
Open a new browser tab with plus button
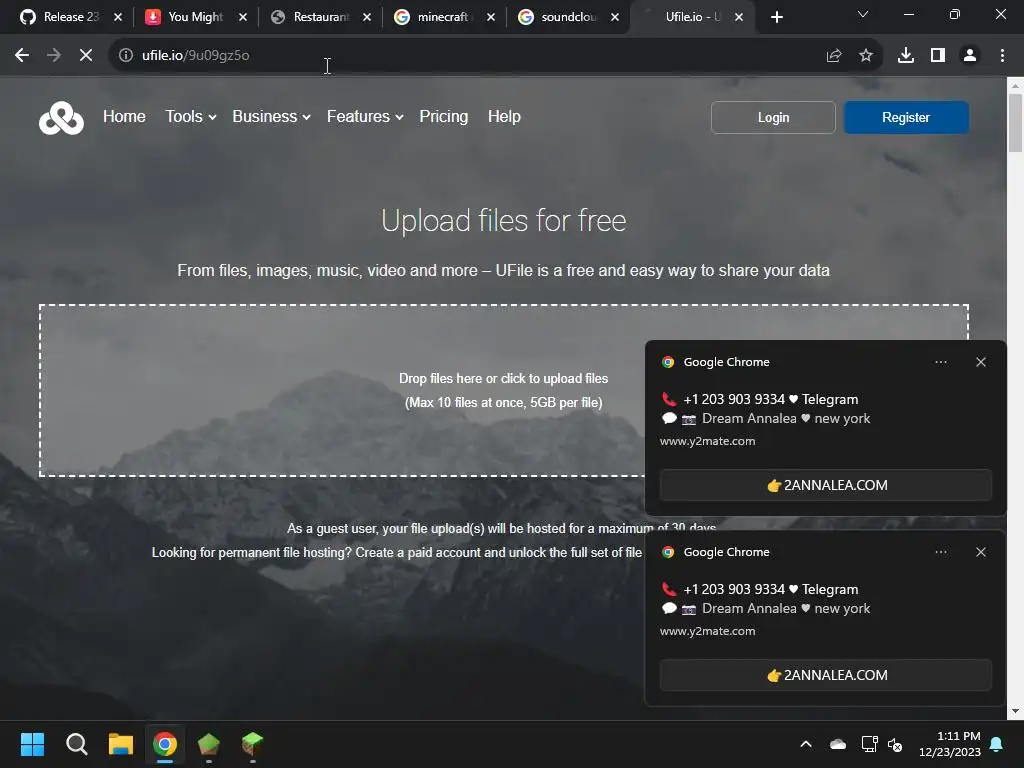click(x=776, y=17)
